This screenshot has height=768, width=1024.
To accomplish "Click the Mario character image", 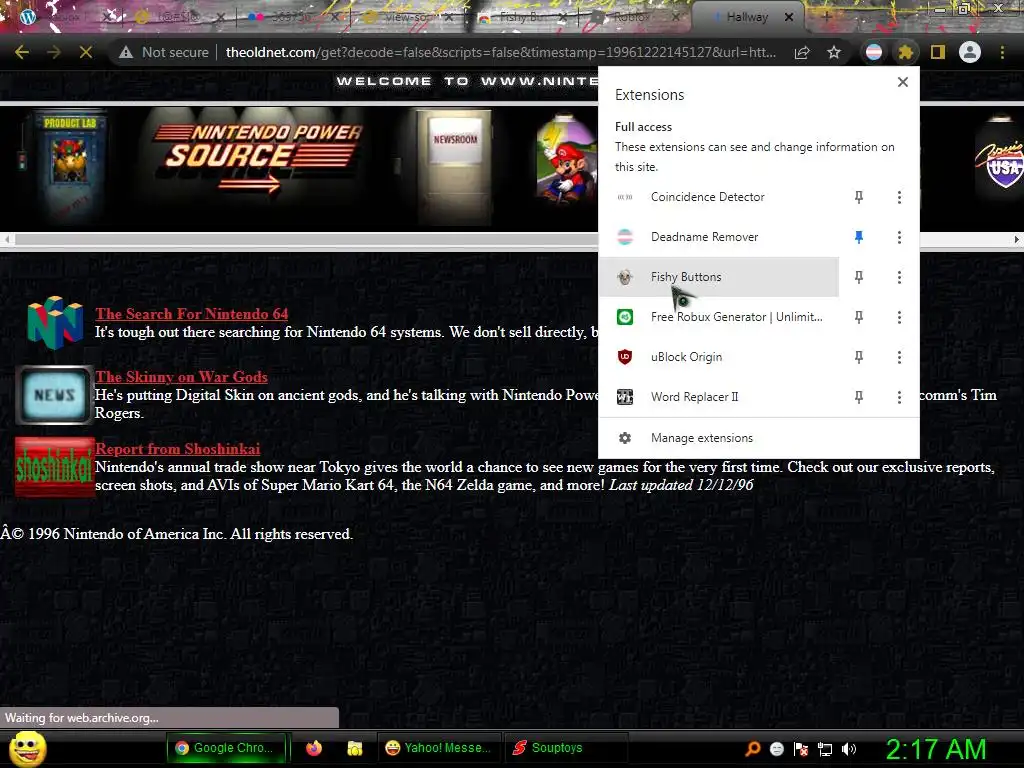I will pyautogui.click(x=566, y=160).
